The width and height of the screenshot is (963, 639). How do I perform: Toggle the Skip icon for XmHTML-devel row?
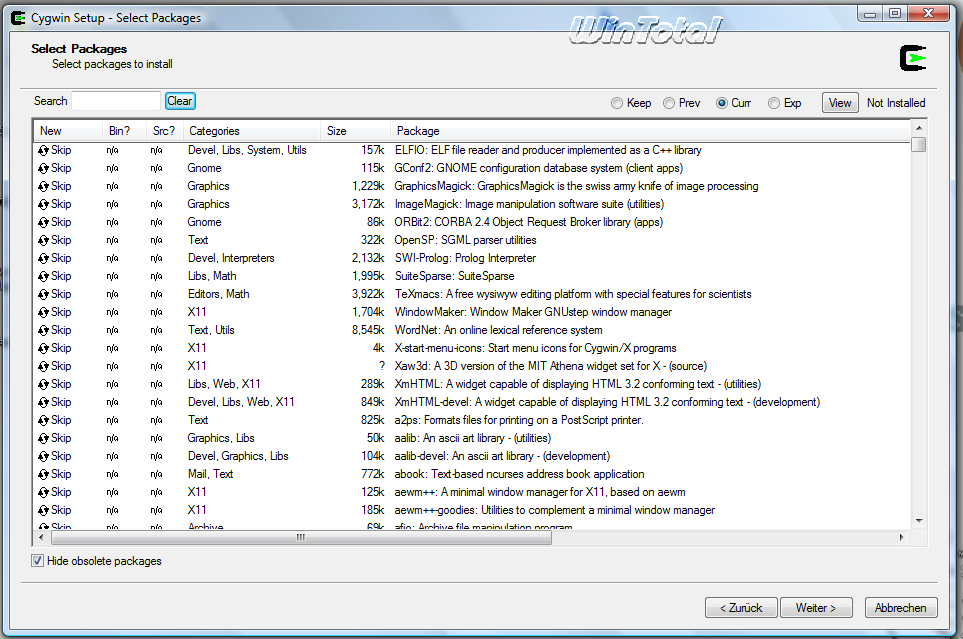pyautogui.click(x=44, y=402)
